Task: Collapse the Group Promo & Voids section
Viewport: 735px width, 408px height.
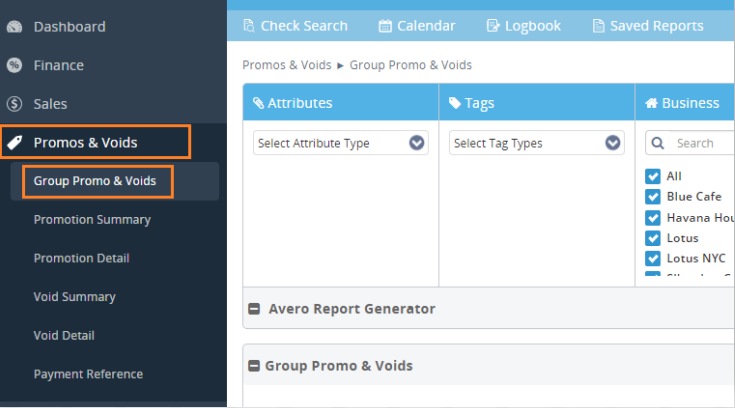Action: pos(255,366)
